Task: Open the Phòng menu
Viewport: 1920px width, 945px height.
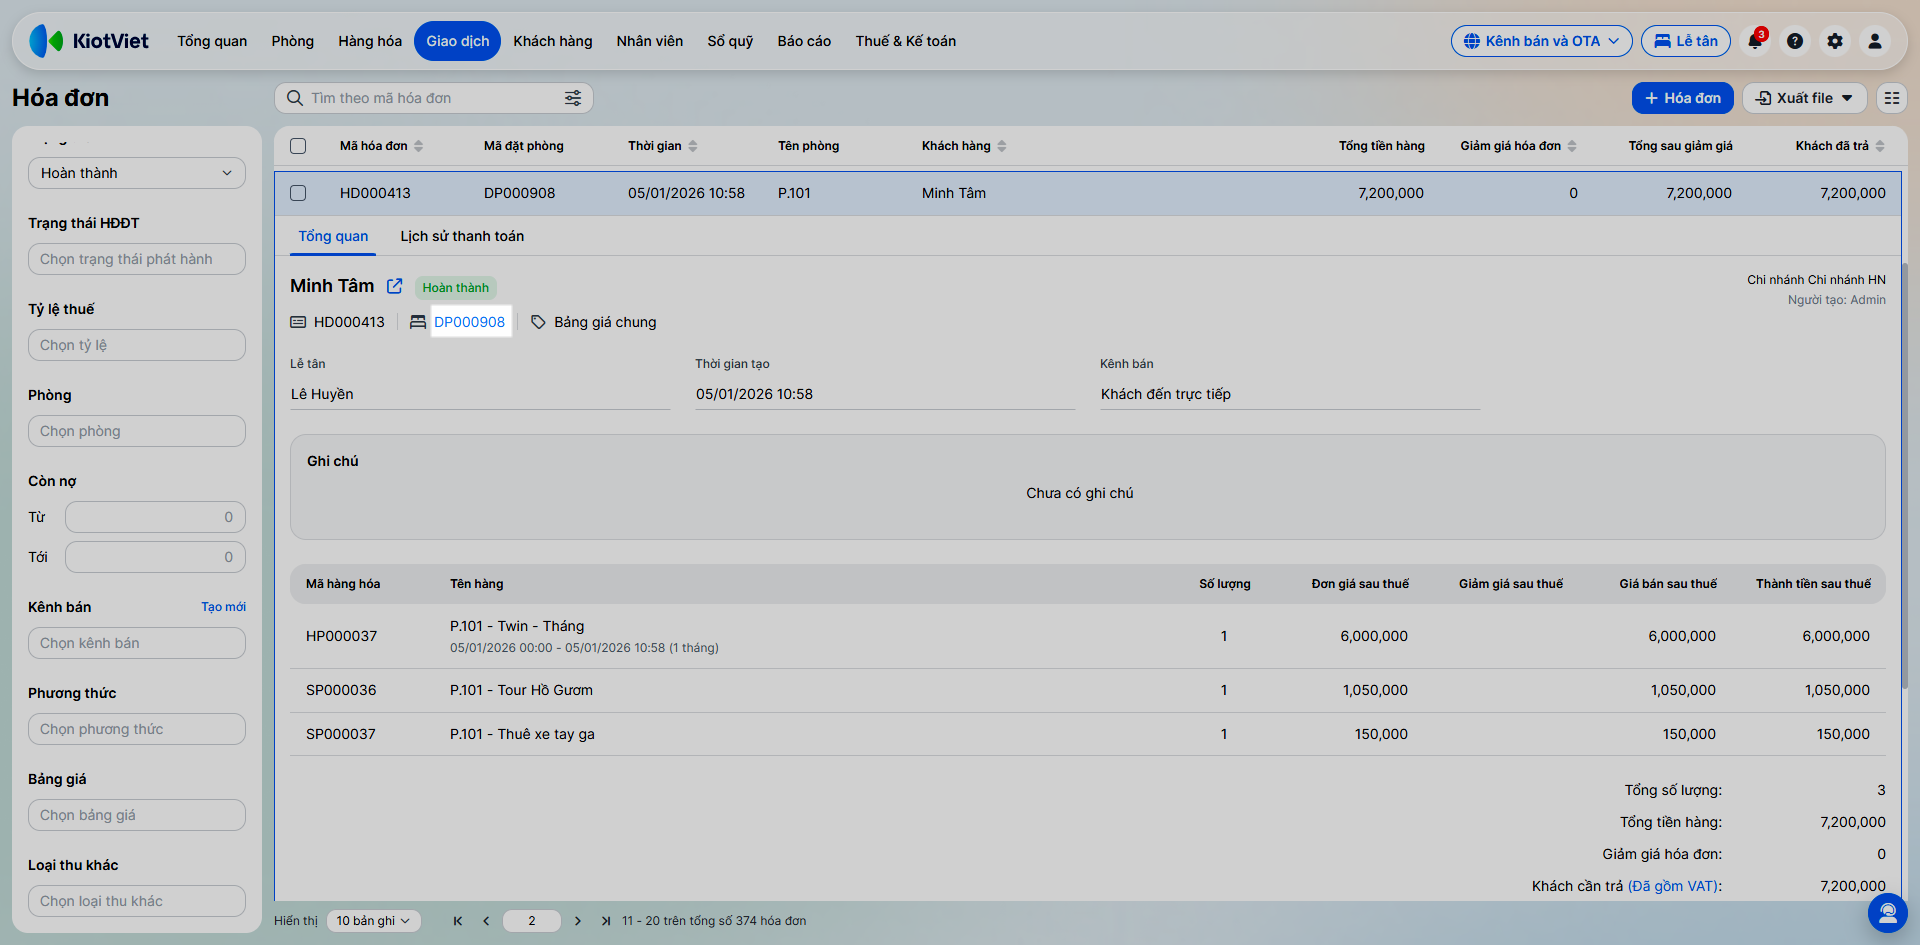Action: point(292,41)
